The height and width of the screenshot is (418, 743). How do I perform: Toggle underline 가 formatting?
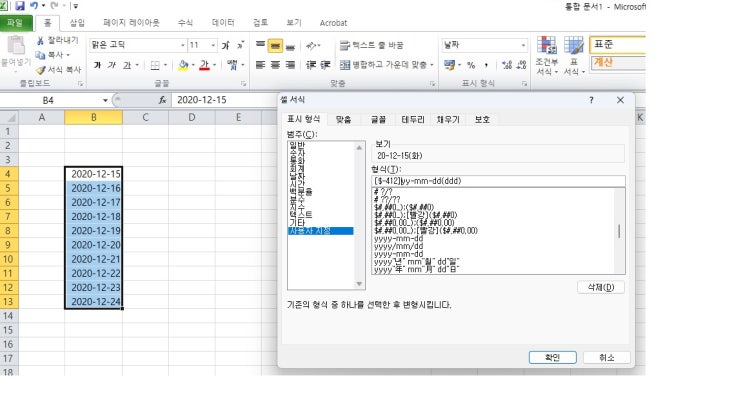[127, 65]
